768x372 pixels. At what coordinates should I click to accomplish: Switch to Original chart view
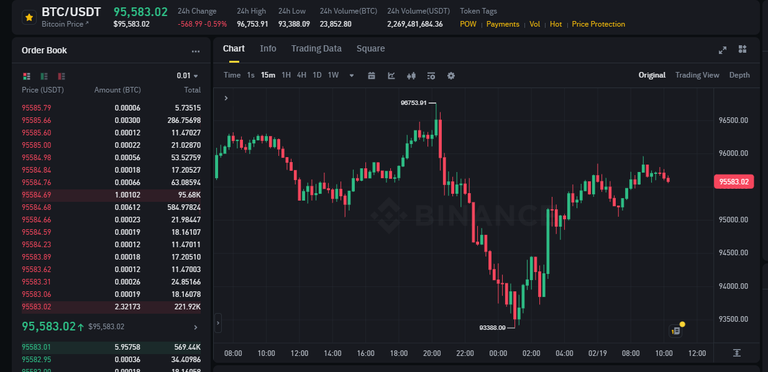(x=651, y=75)
